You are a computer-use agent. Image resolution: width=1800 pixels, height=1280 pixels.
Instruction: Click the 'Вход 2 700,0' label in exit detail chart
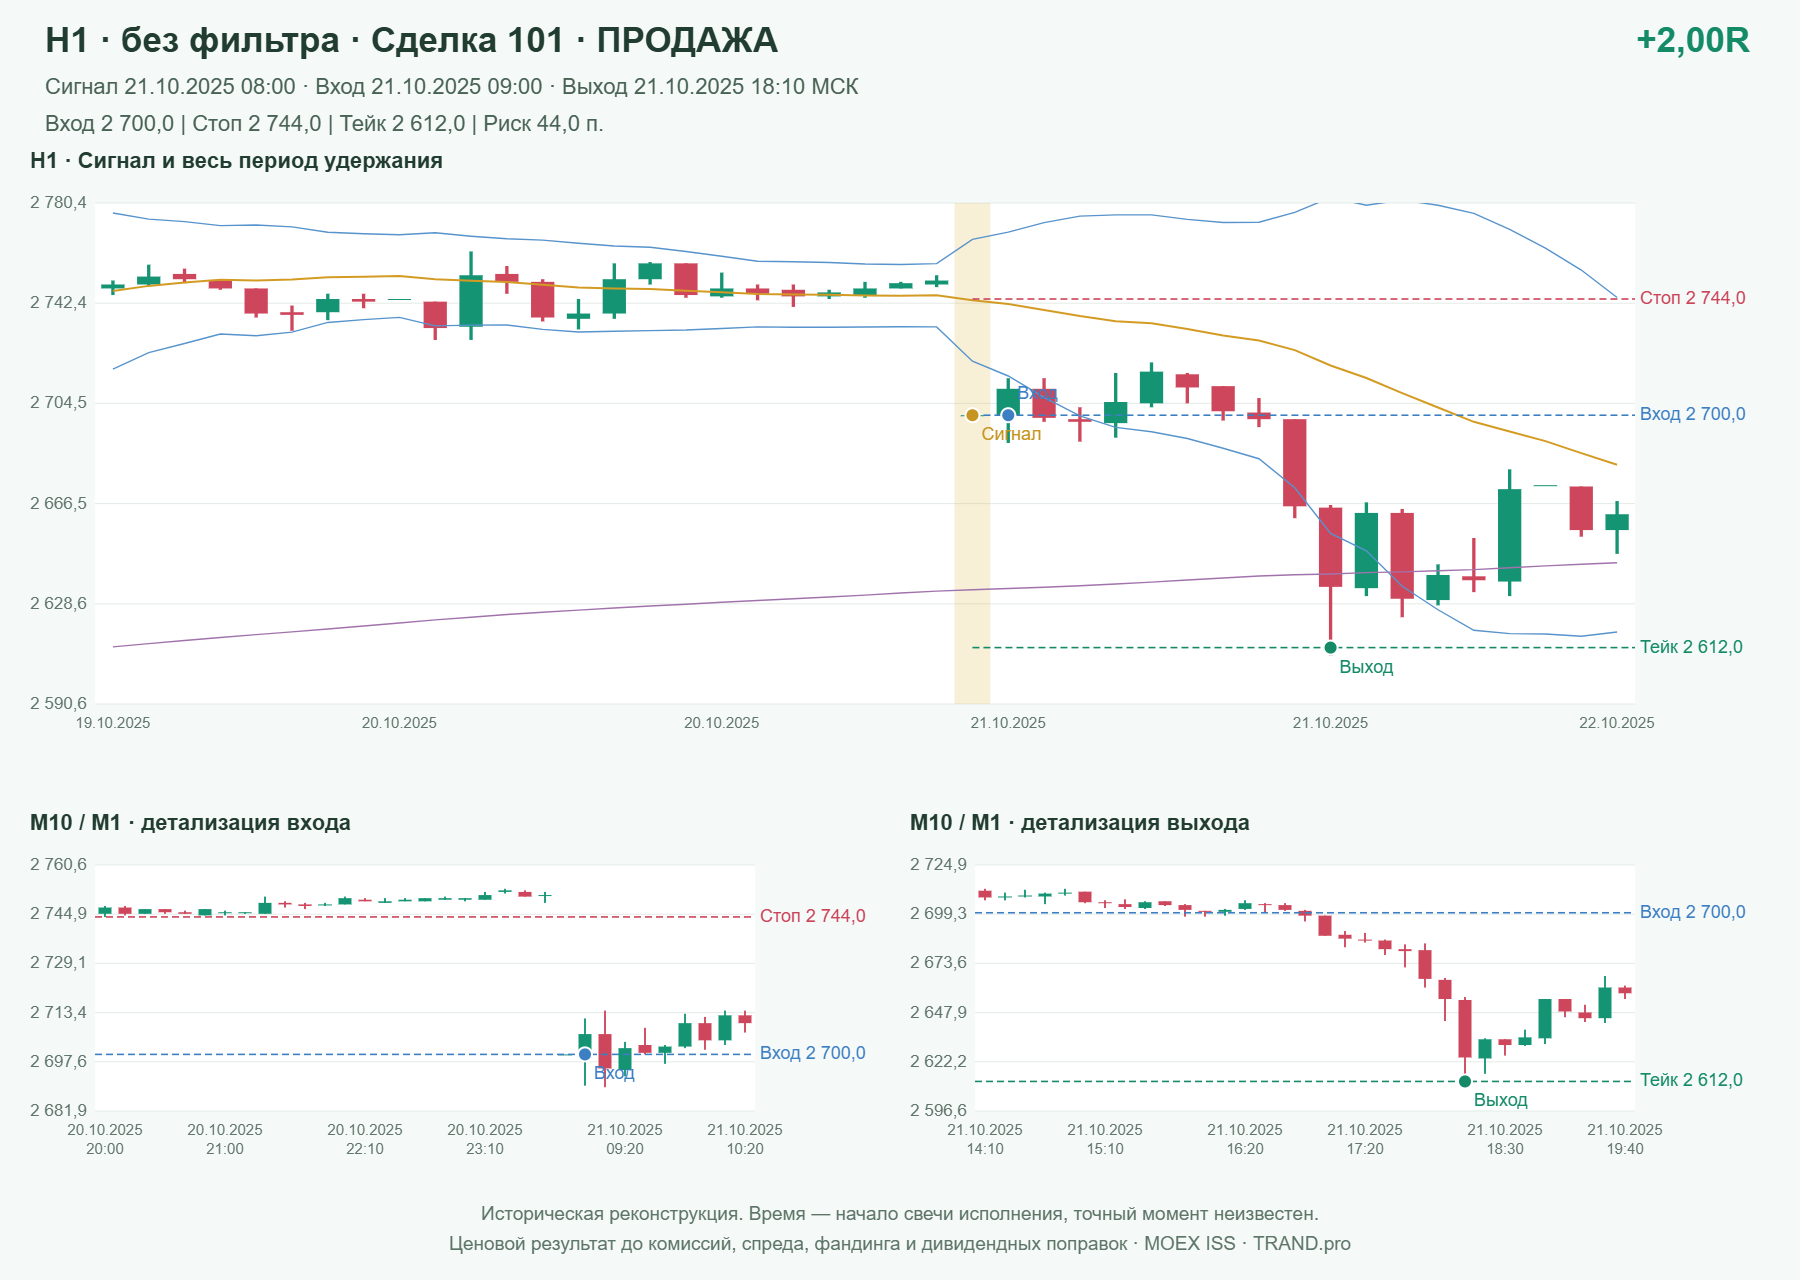pyautogui.click(x=1692, y=912)
